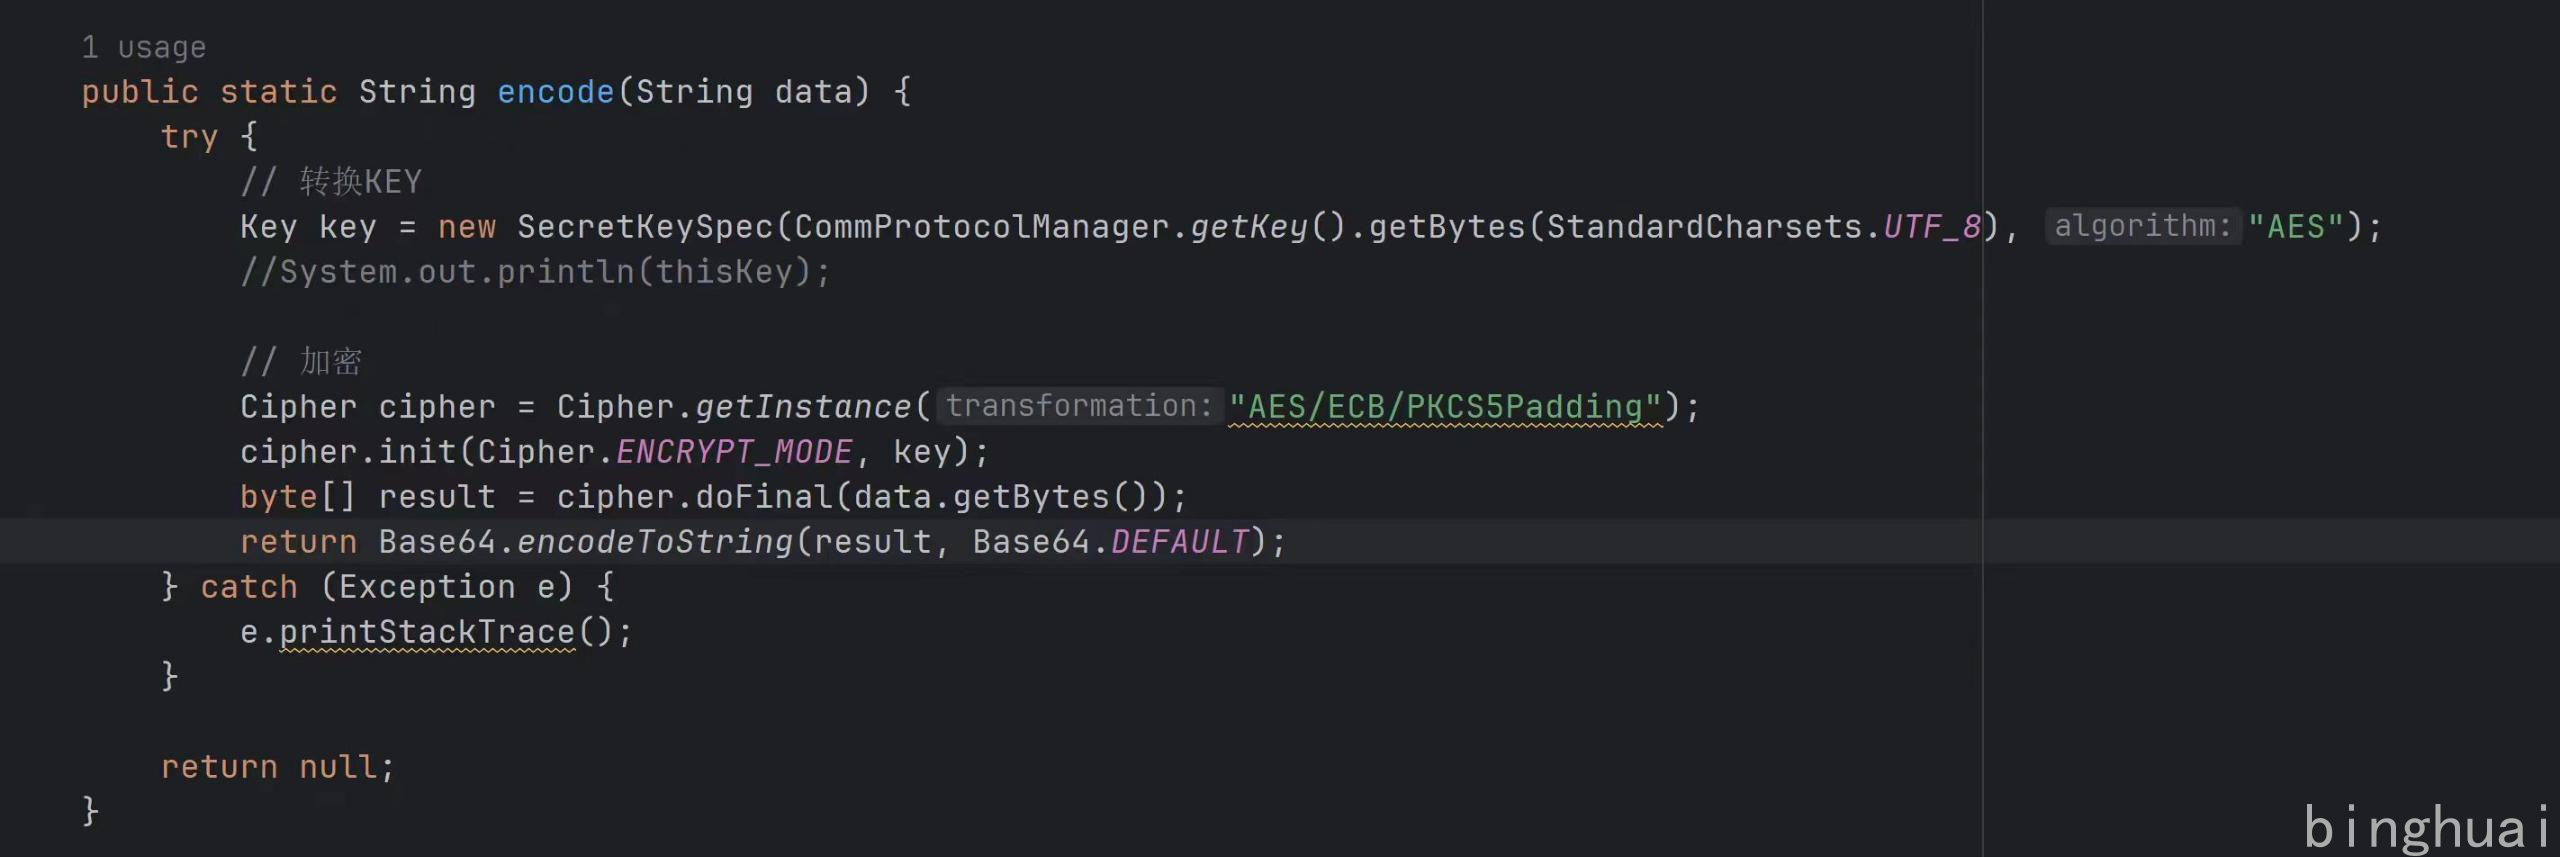Click the getInstance method call
The image size is (2560, 857).
tap(803, 407)
